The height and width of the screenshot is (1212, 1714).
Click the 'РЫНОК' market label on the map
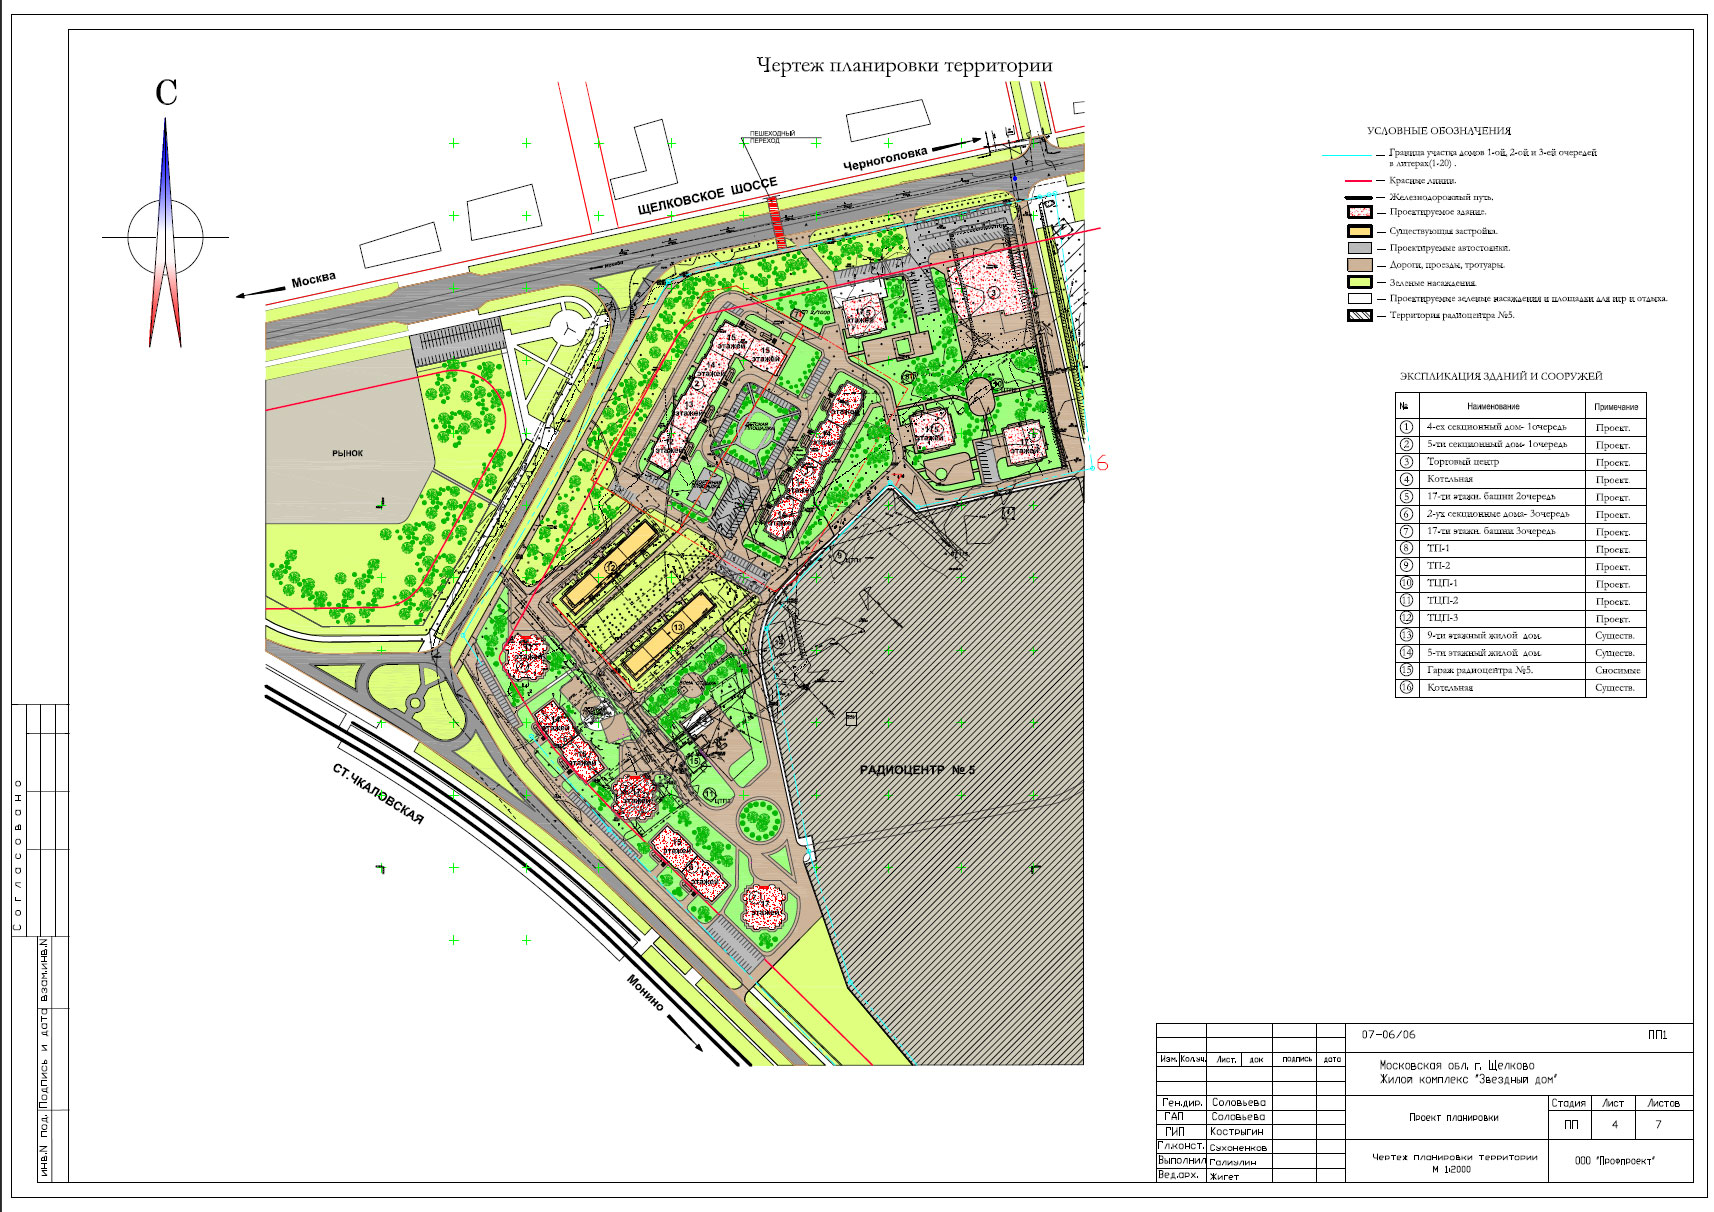(x=347, y=454)
